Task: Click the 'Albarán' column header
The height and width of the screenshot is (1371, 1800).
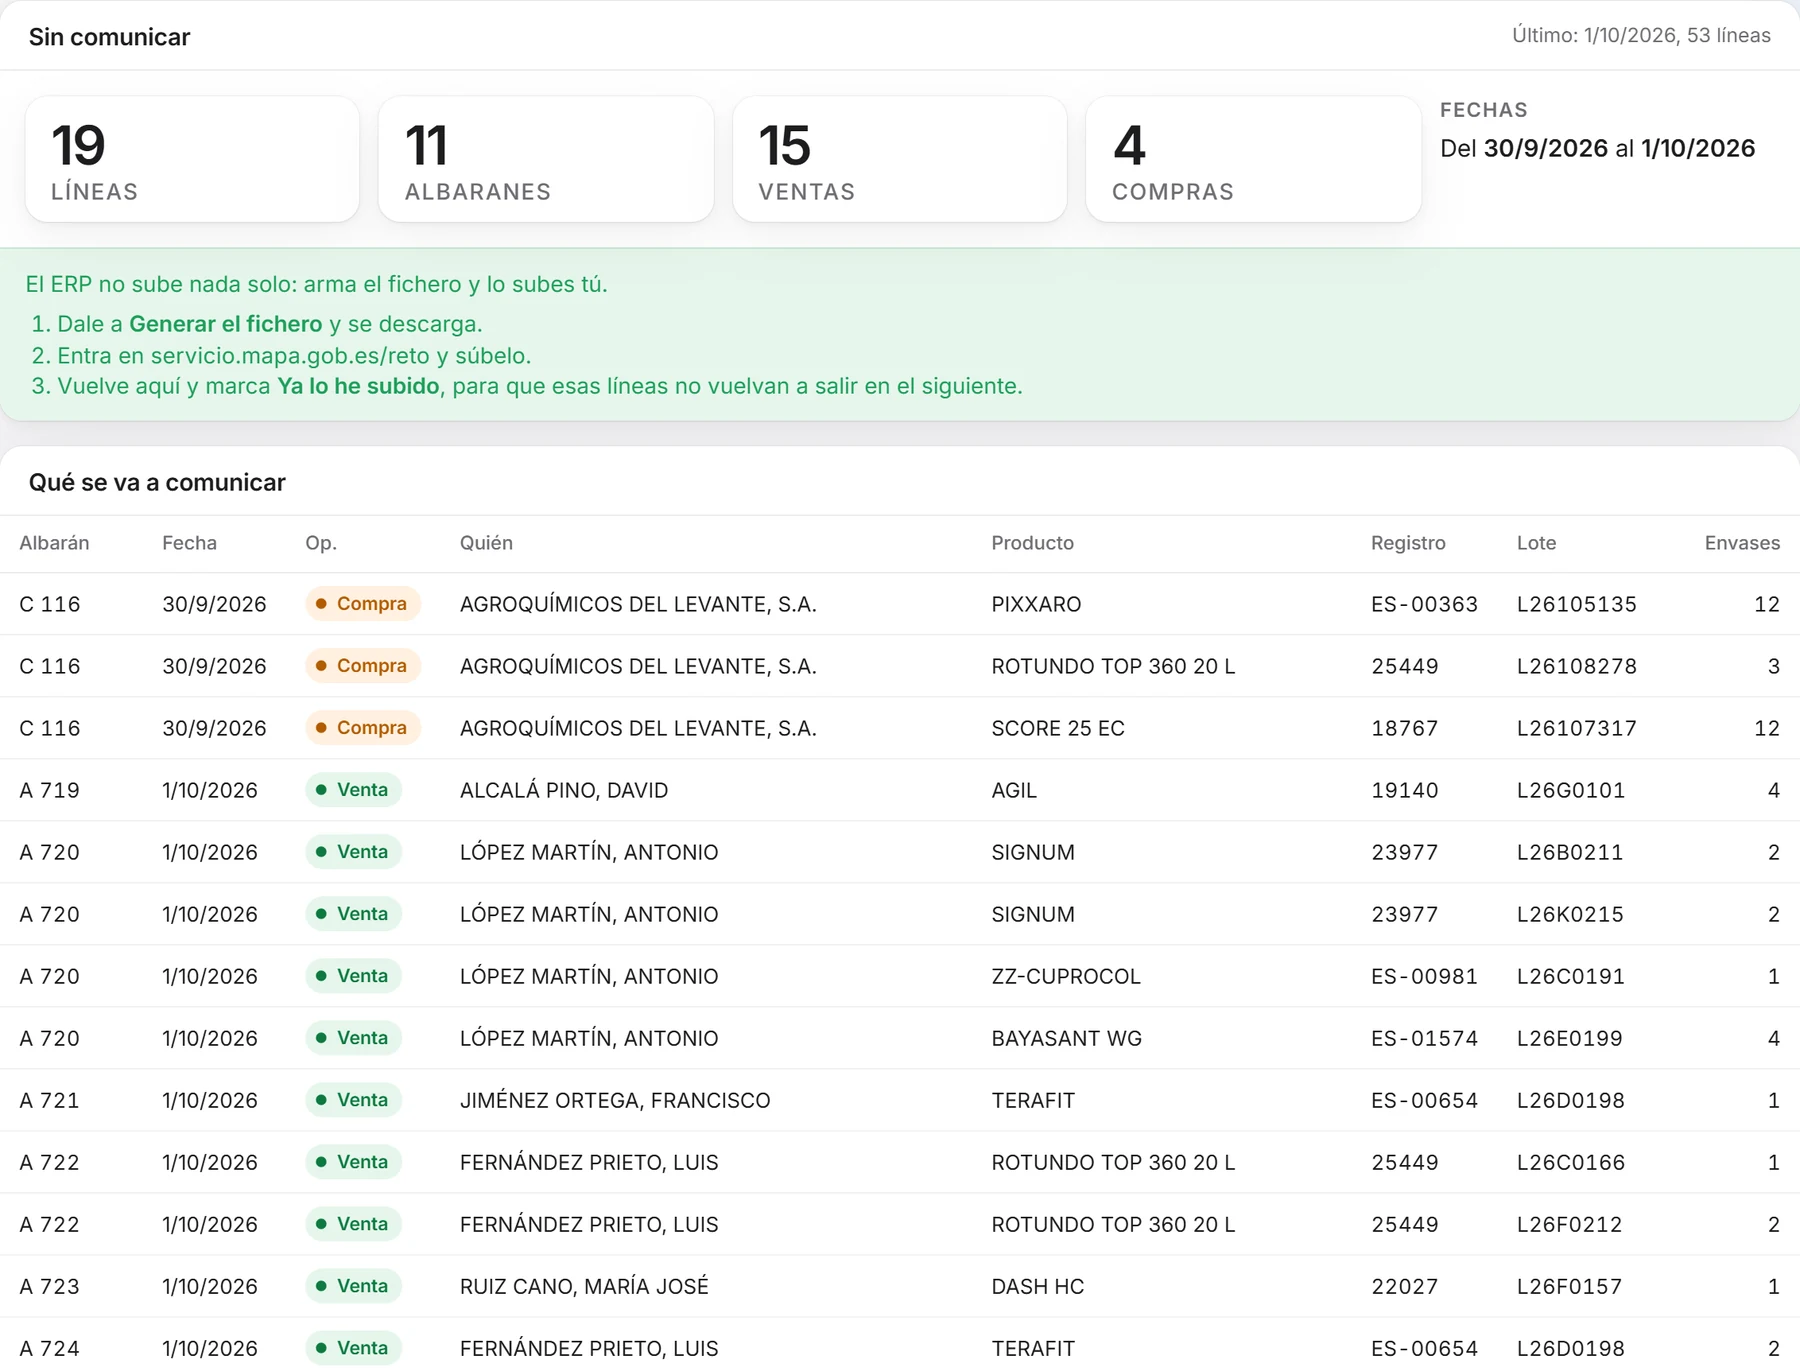Action: 54,543
